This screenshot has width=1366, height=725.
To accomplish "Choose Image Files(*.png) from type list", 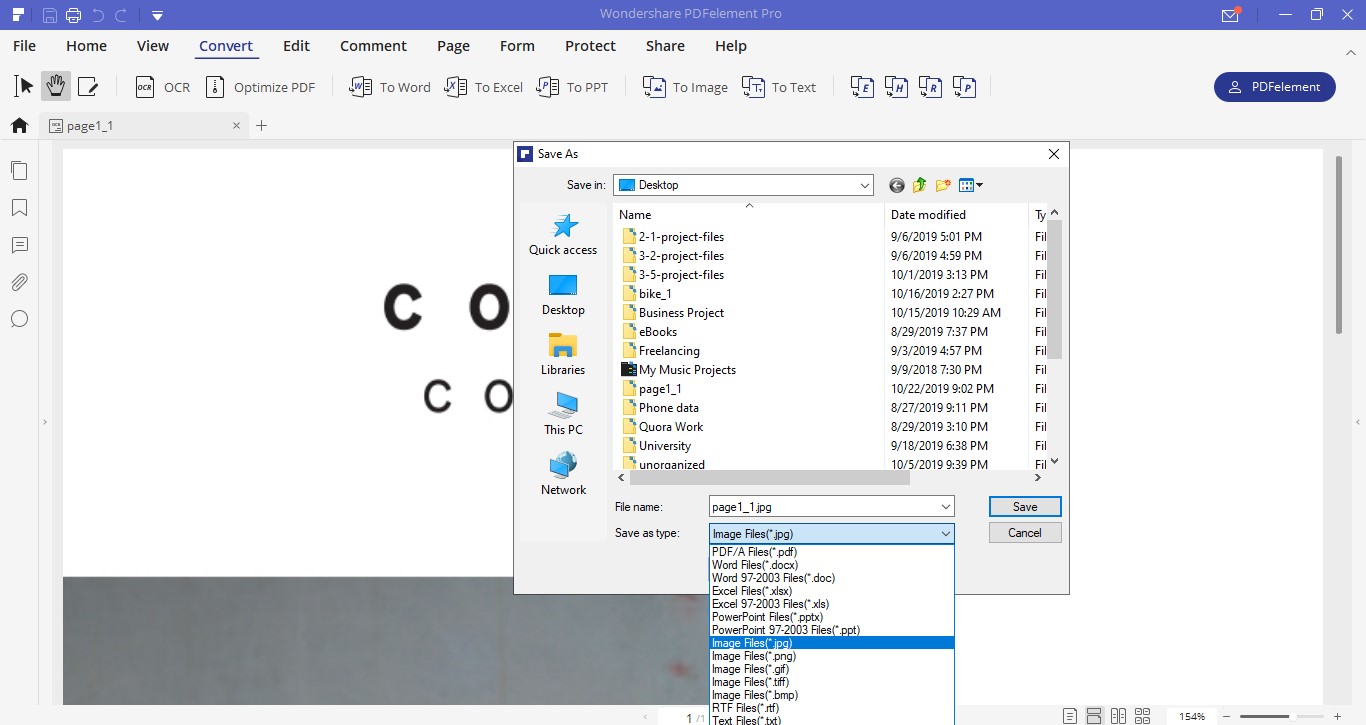I will (x=832, y=656).
